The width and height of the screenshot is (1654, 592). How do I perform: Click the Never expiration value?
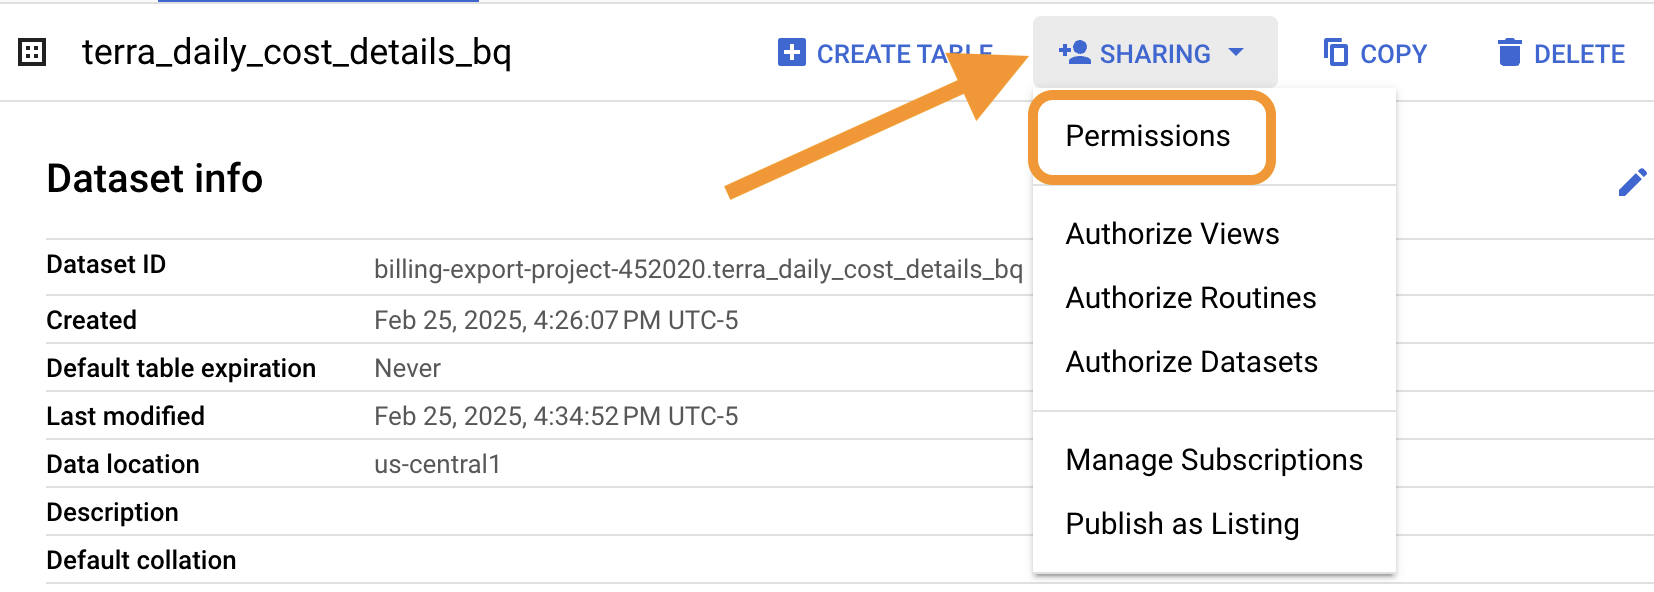pyautogui.click(x=407, y=369)
